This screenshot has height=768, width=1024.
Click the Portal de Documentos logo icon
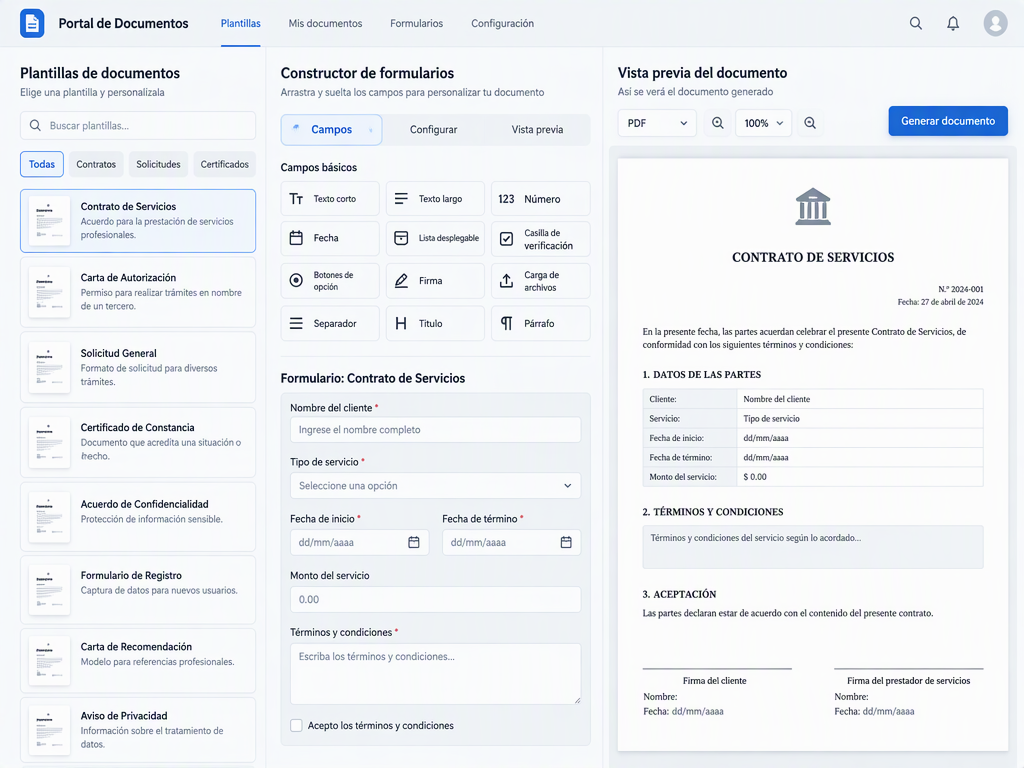(32, 24)
